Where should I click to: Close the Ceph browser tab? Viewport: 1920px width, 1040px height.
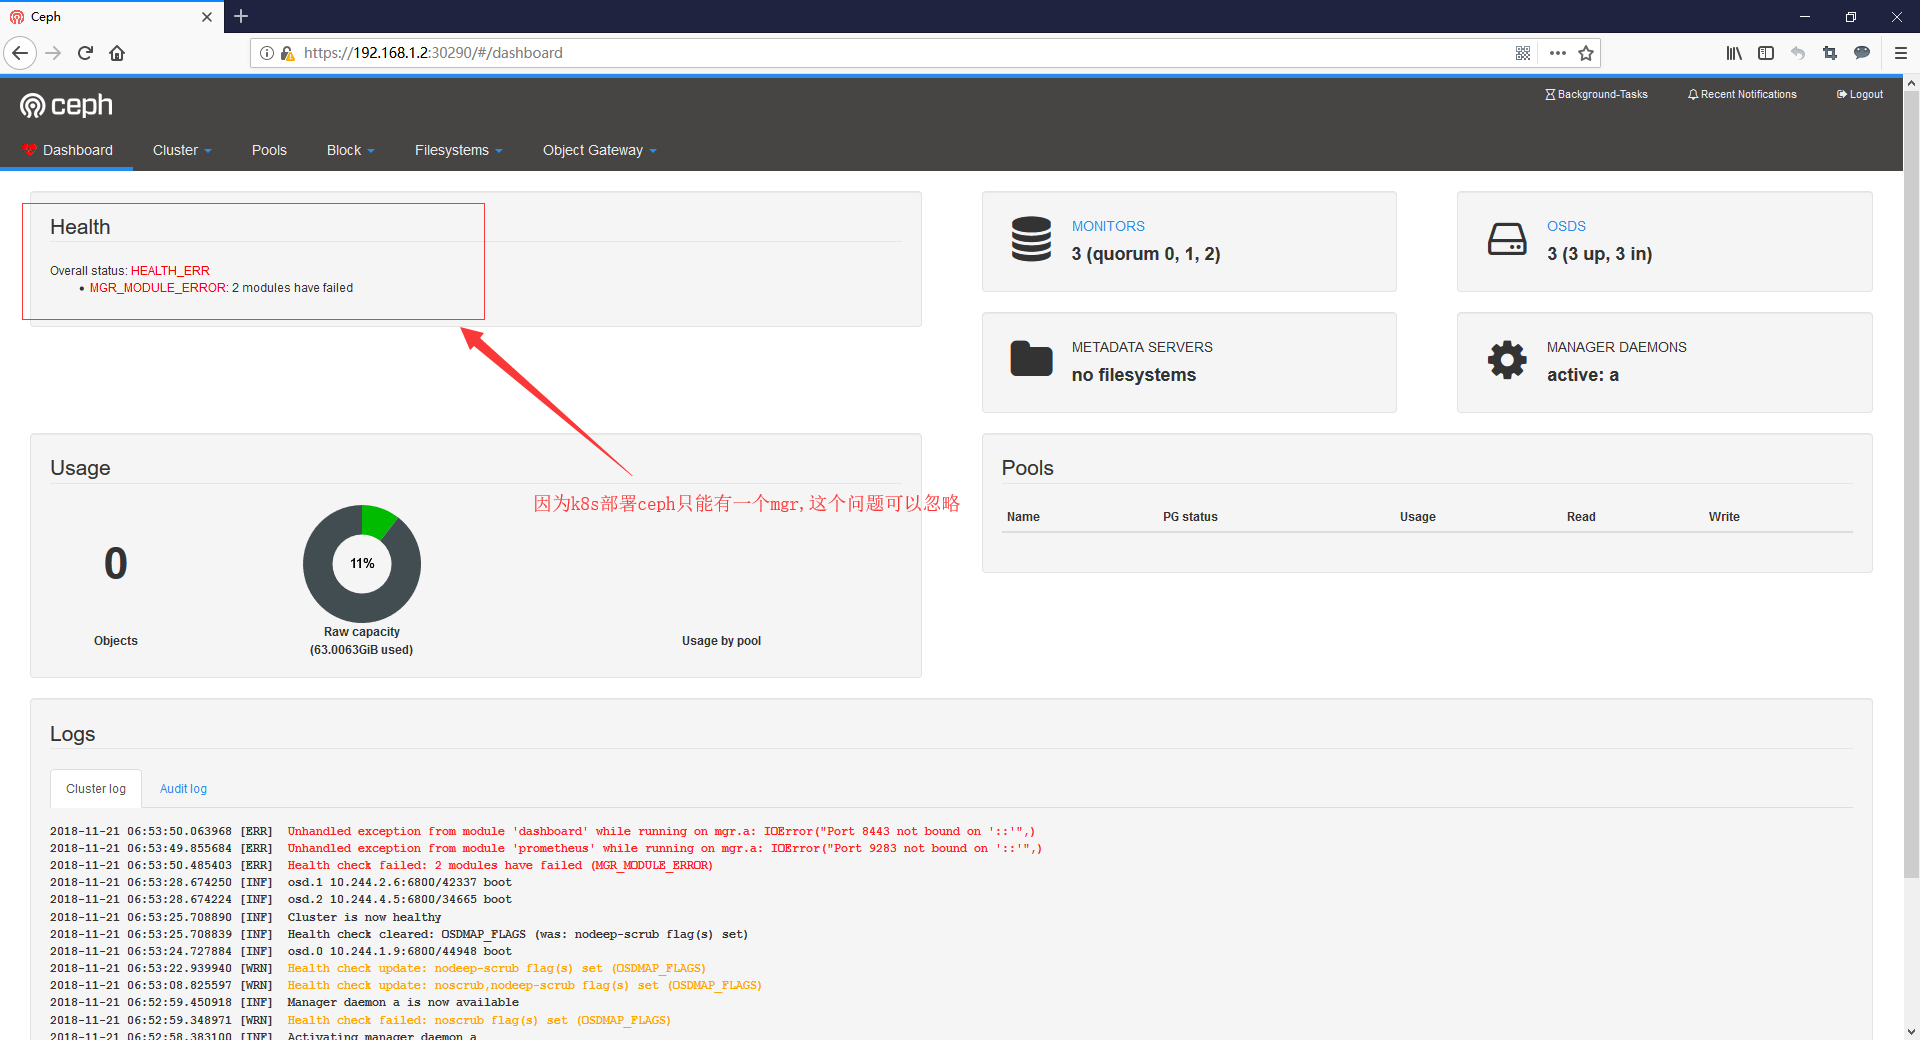pos(207,17)
